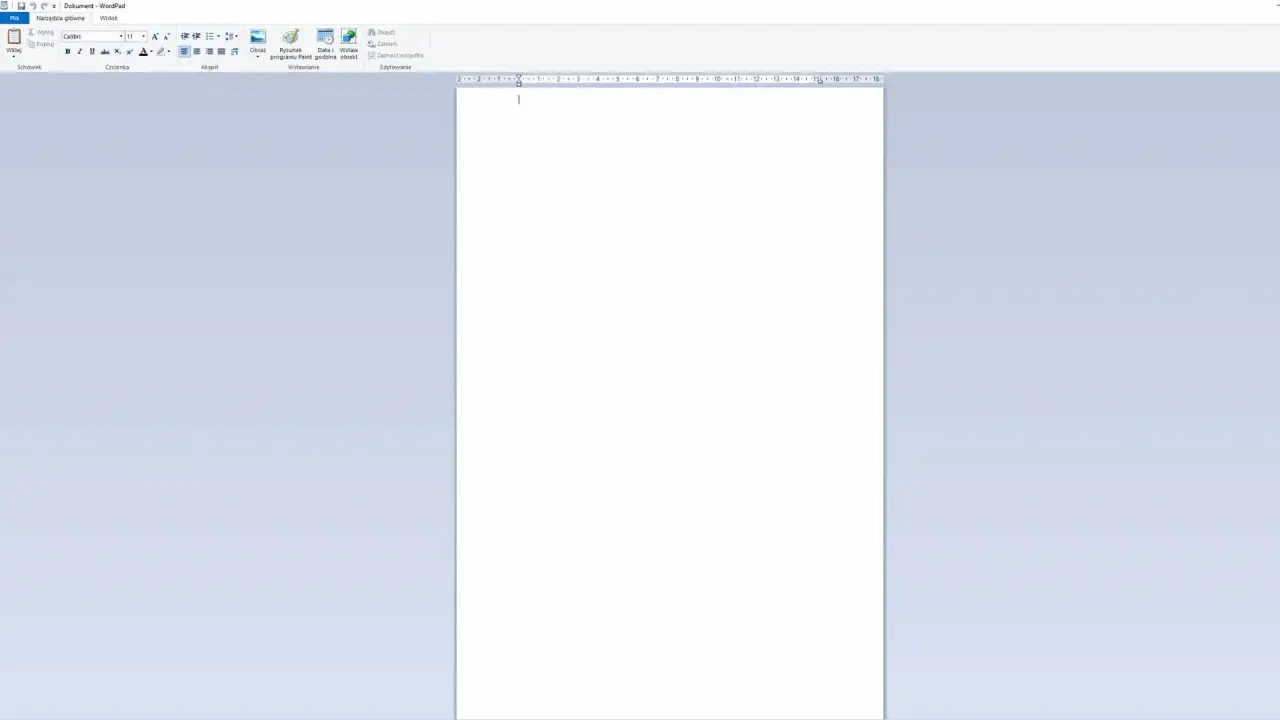Insert Rysunek programu Paint drawing
Image resolution: width=1280 pixels, height=720 pixels.
(291, 45)
